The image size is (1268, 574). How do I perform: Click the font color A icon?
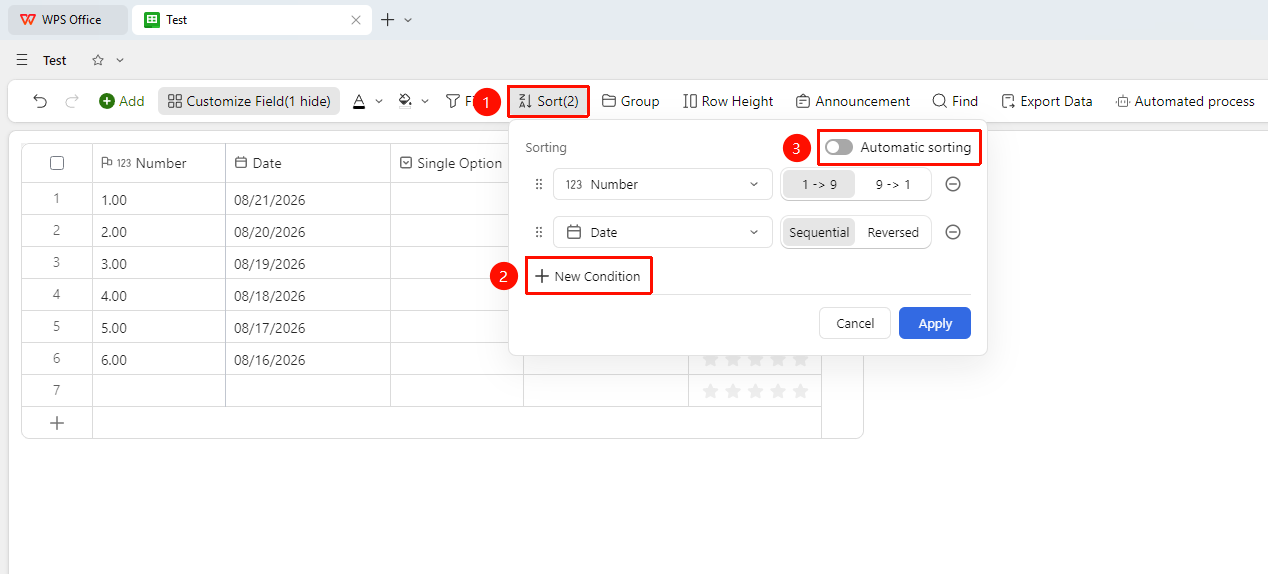coord(359,101)
